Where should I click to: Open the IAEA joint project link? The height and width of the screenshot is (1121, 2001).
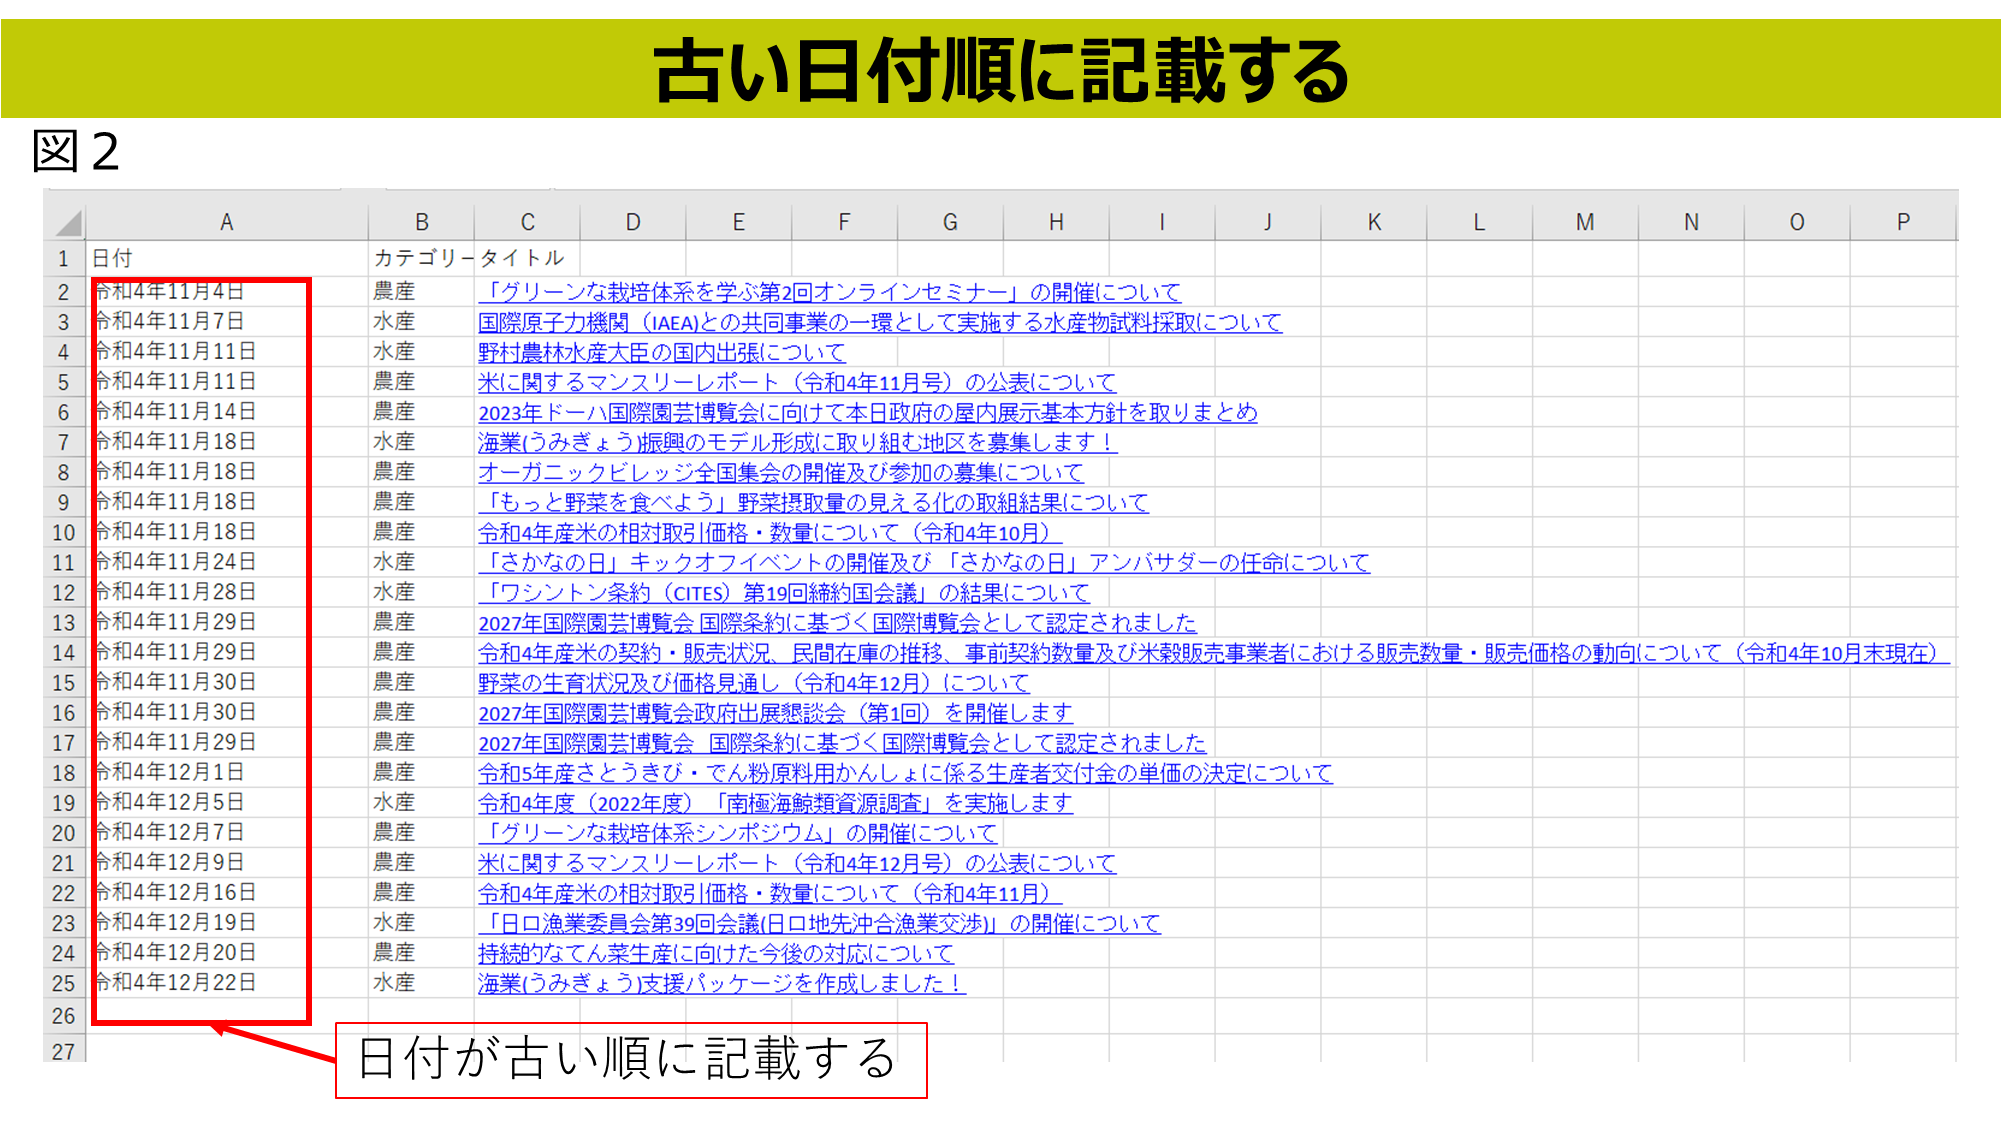(879, 322)
